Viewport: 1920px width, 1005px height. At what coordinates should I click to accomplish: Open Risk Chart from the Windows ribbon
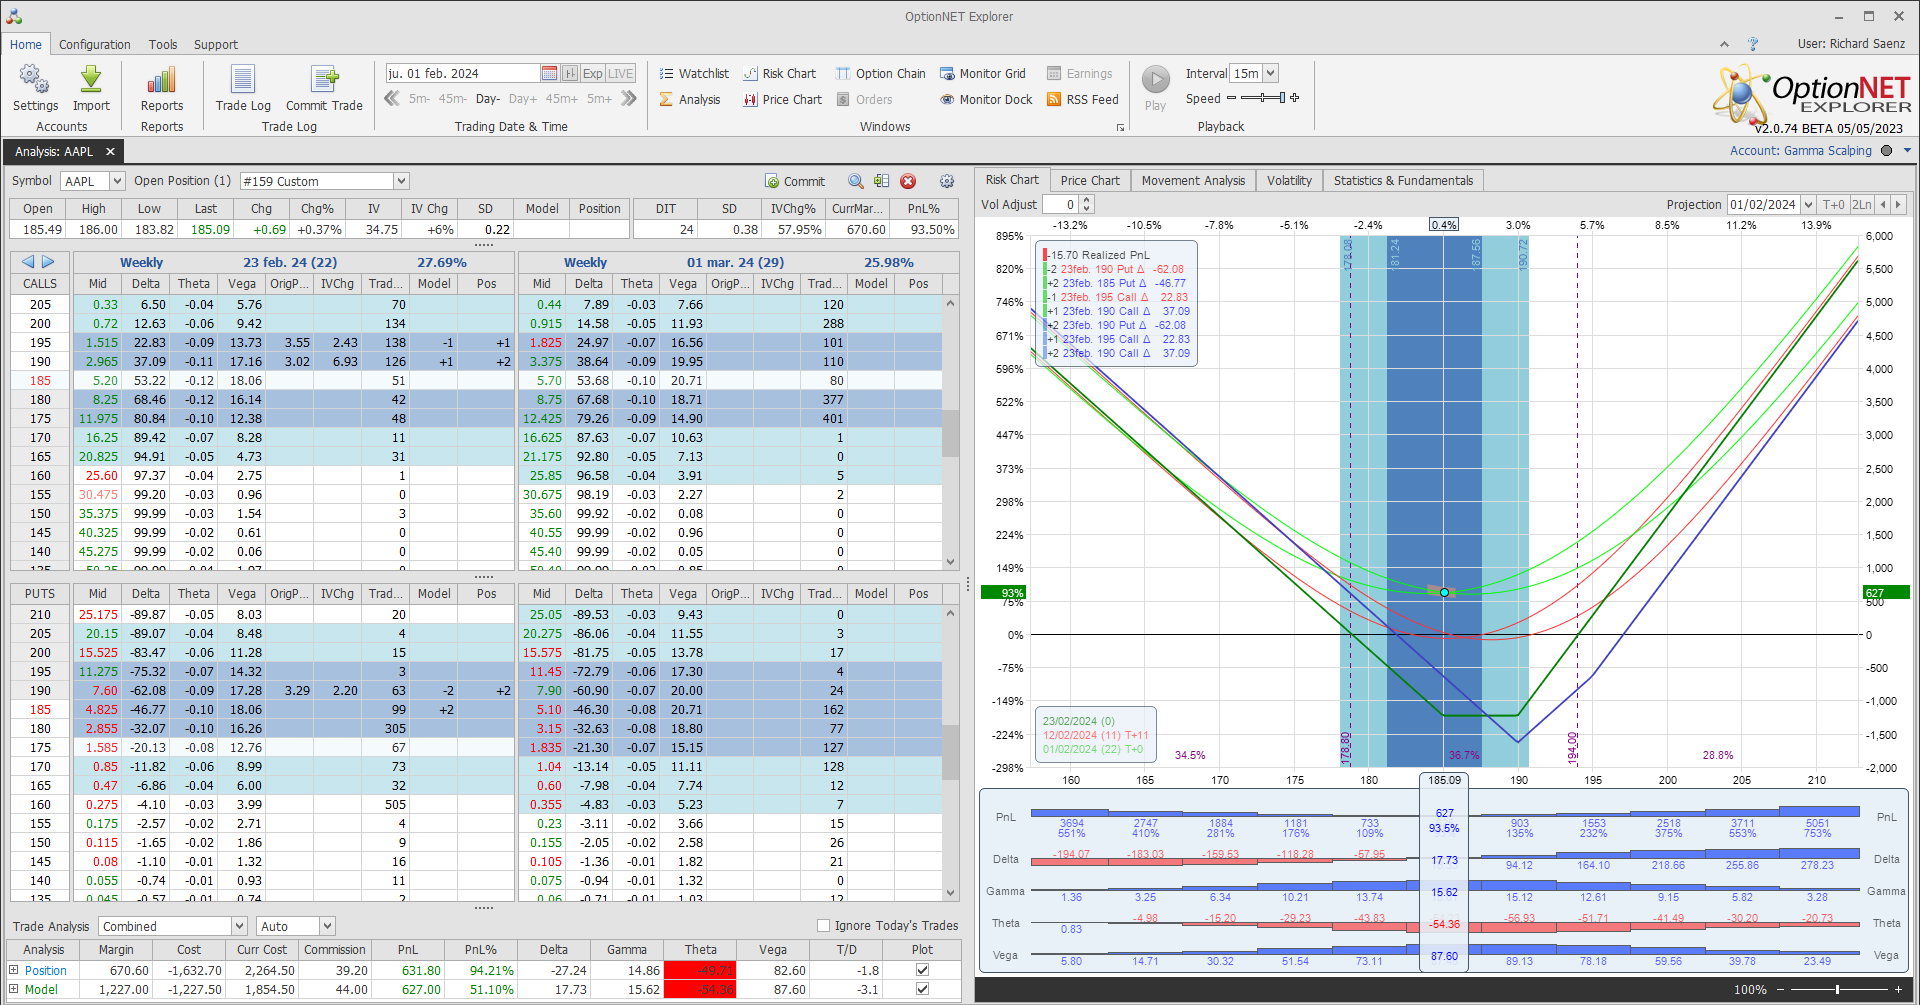click(x=779, y=73)
